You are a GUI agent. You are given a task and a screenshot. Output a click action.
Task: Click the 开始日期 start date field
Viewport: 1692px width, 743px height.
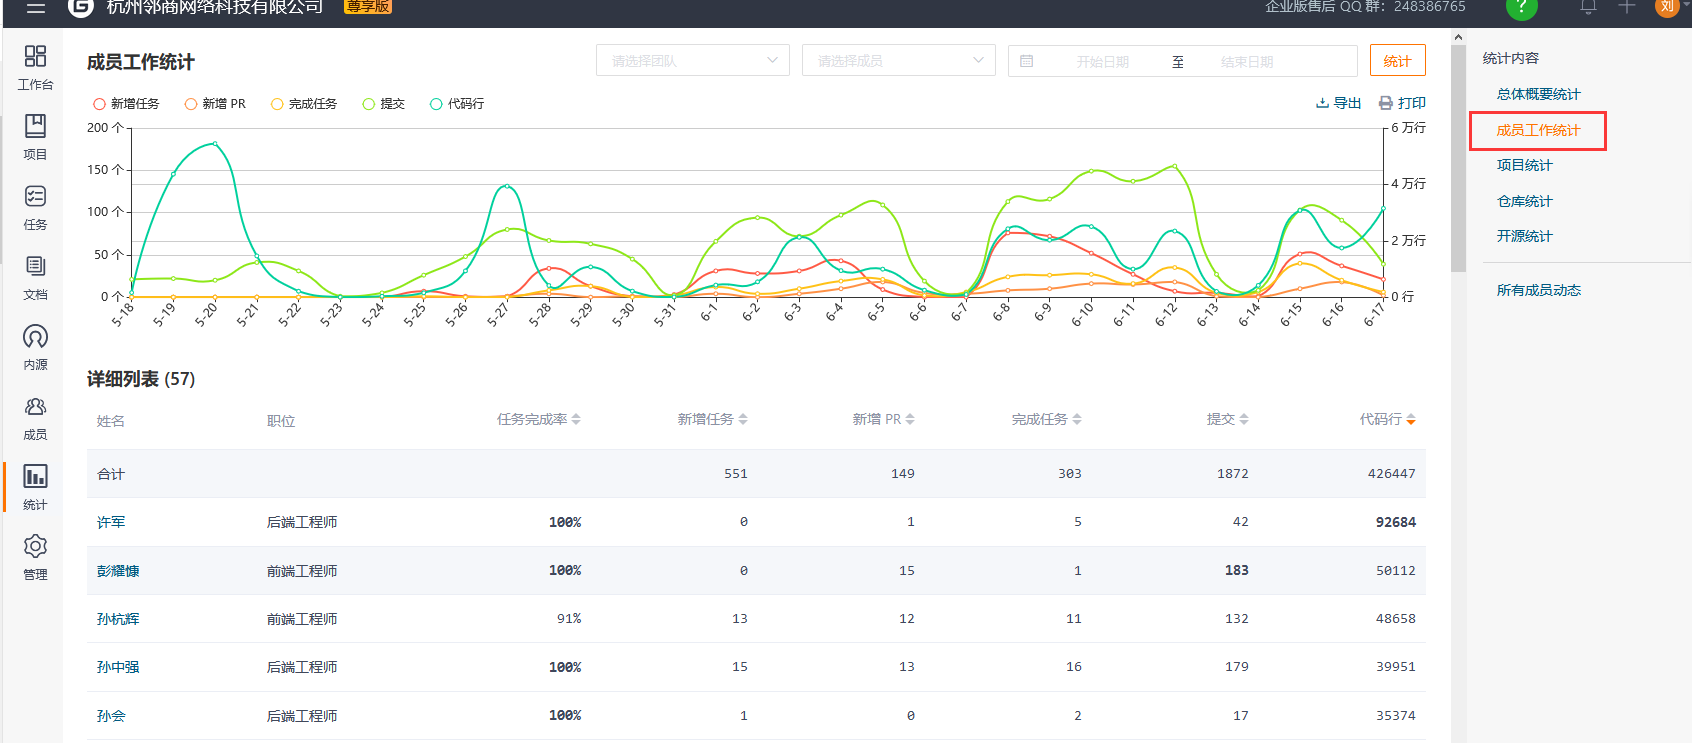pos(1102,61)
